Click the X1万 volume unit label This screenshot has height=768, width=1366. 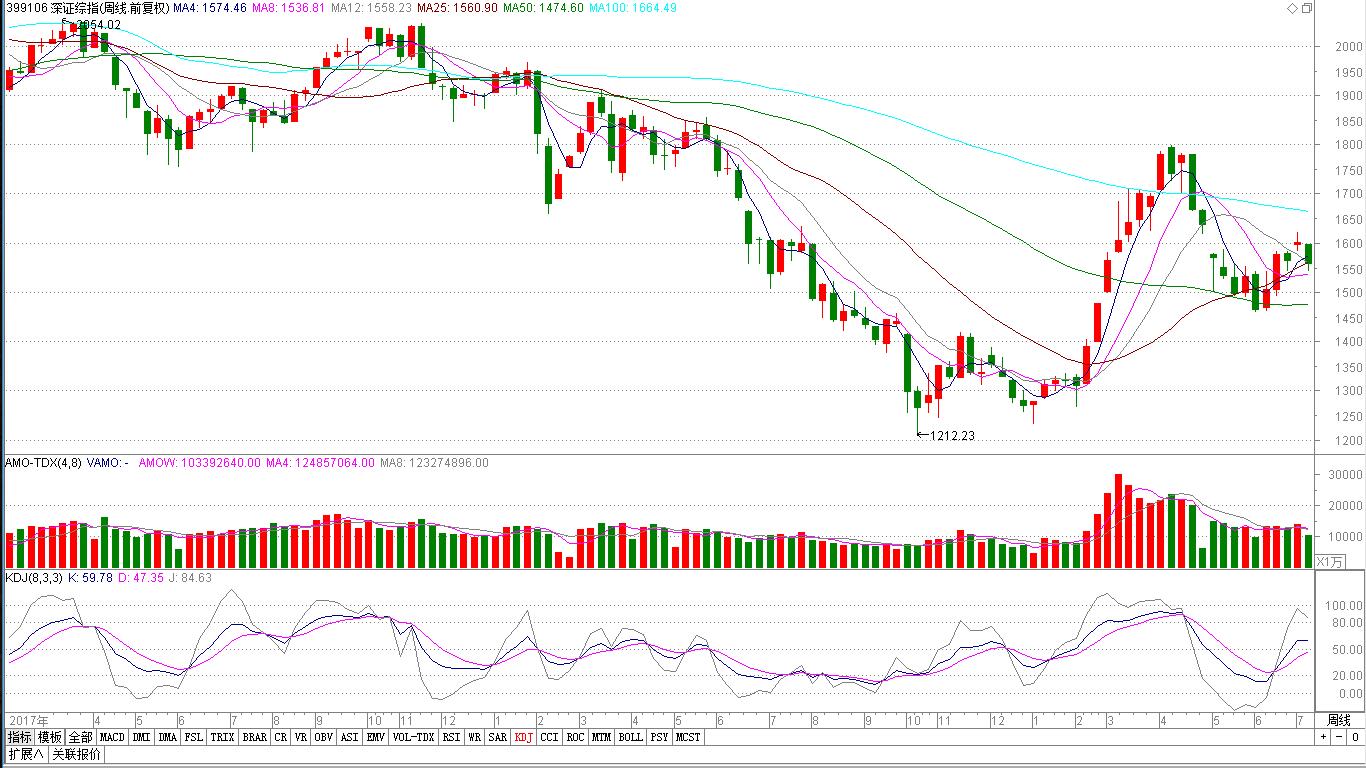(1329, 562)
